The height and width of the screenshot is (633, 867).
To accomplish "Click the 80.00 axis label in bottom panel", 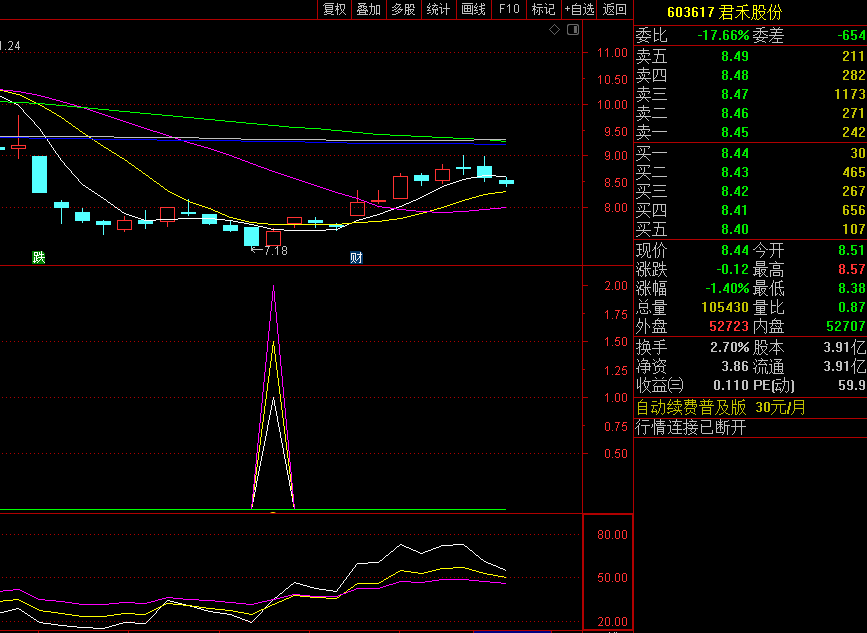I will point(612,535).
